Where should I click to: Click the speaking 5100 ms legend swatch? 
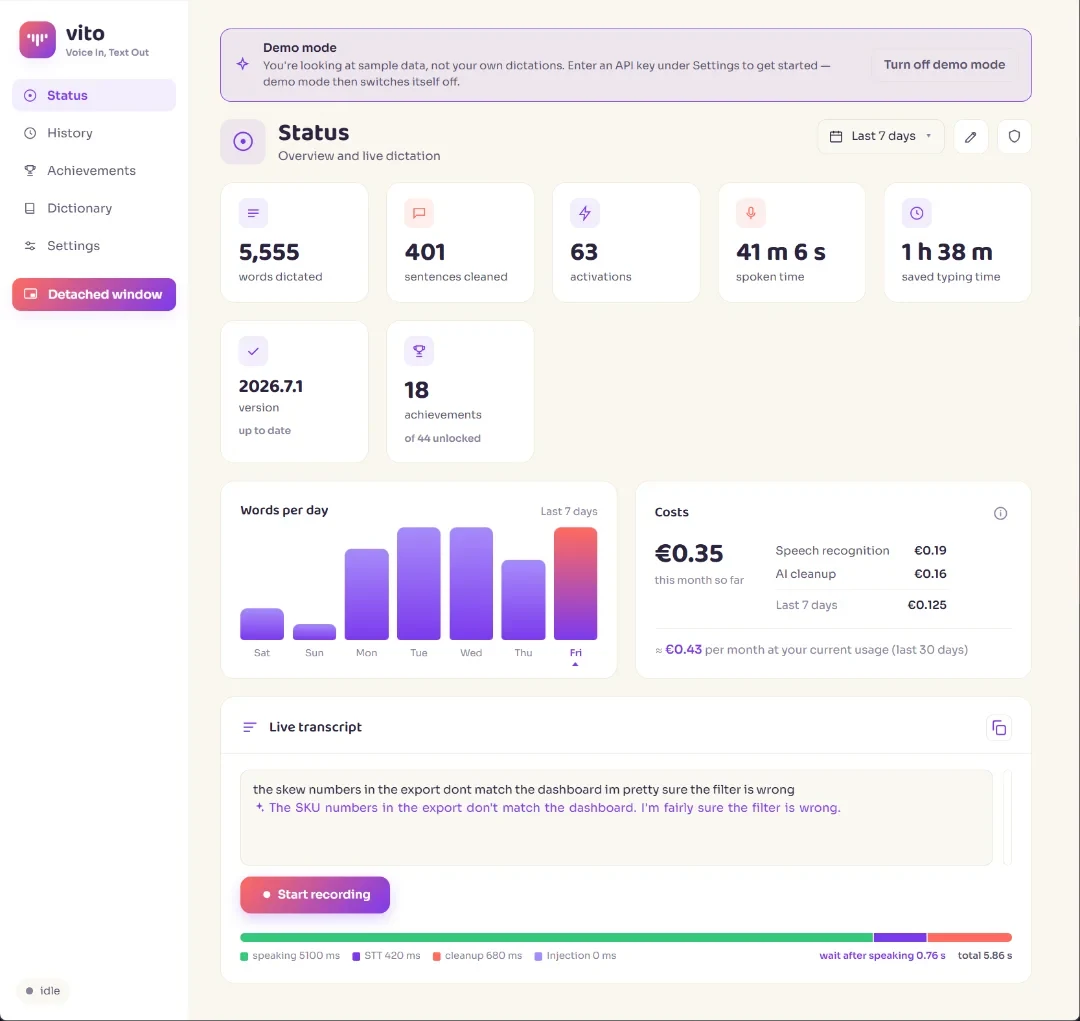[x=244, y=956]
